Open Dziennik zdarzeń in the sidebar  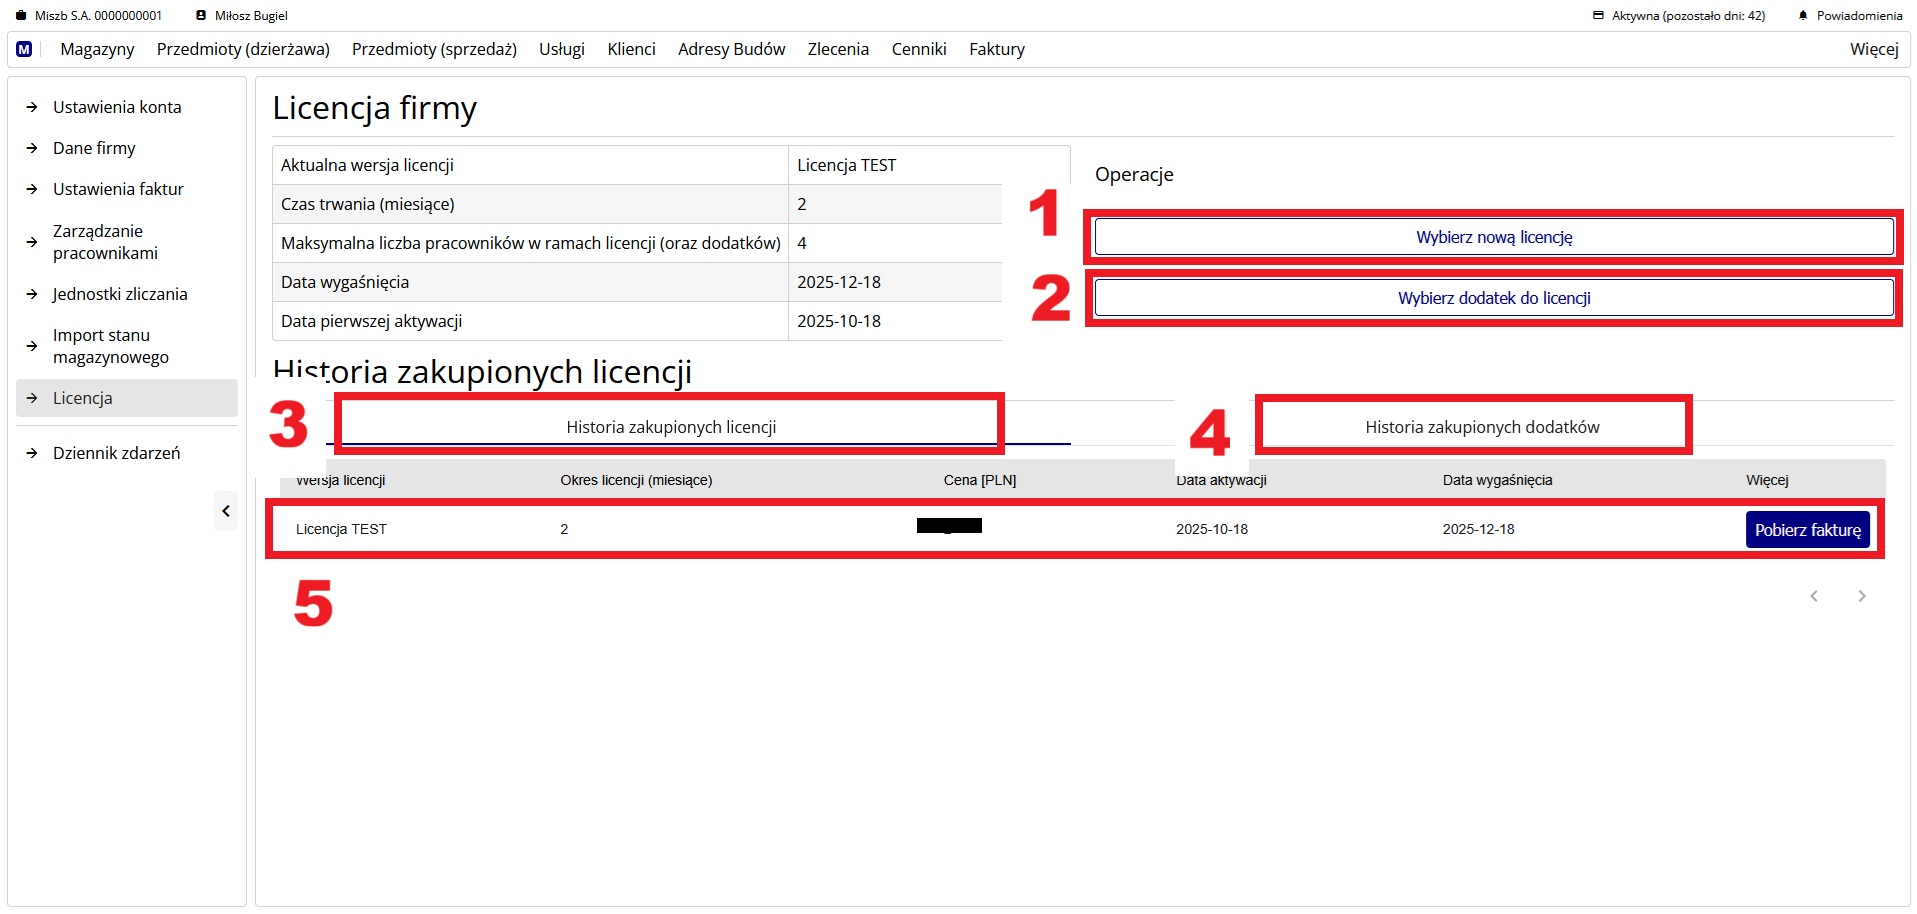tap(116, 453)
